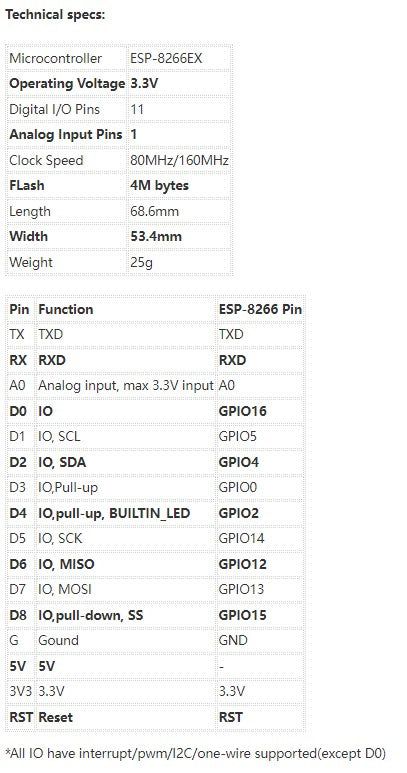The image size is (407, 773).
Task: Select the 68.6mm length value
Action: coord(154,211)
